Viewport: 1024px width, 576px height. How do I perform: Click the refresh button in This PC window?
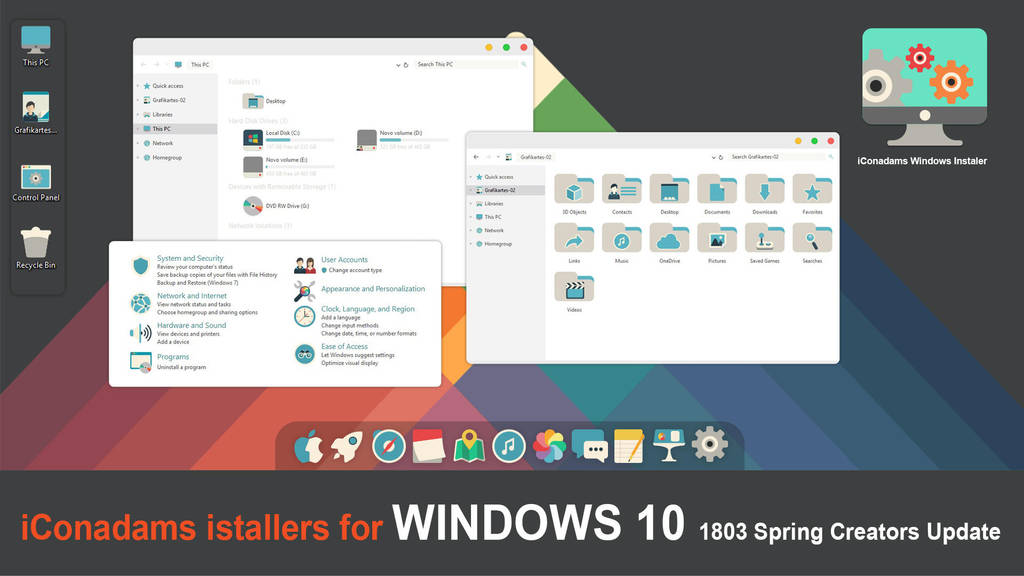pos(406,65)
